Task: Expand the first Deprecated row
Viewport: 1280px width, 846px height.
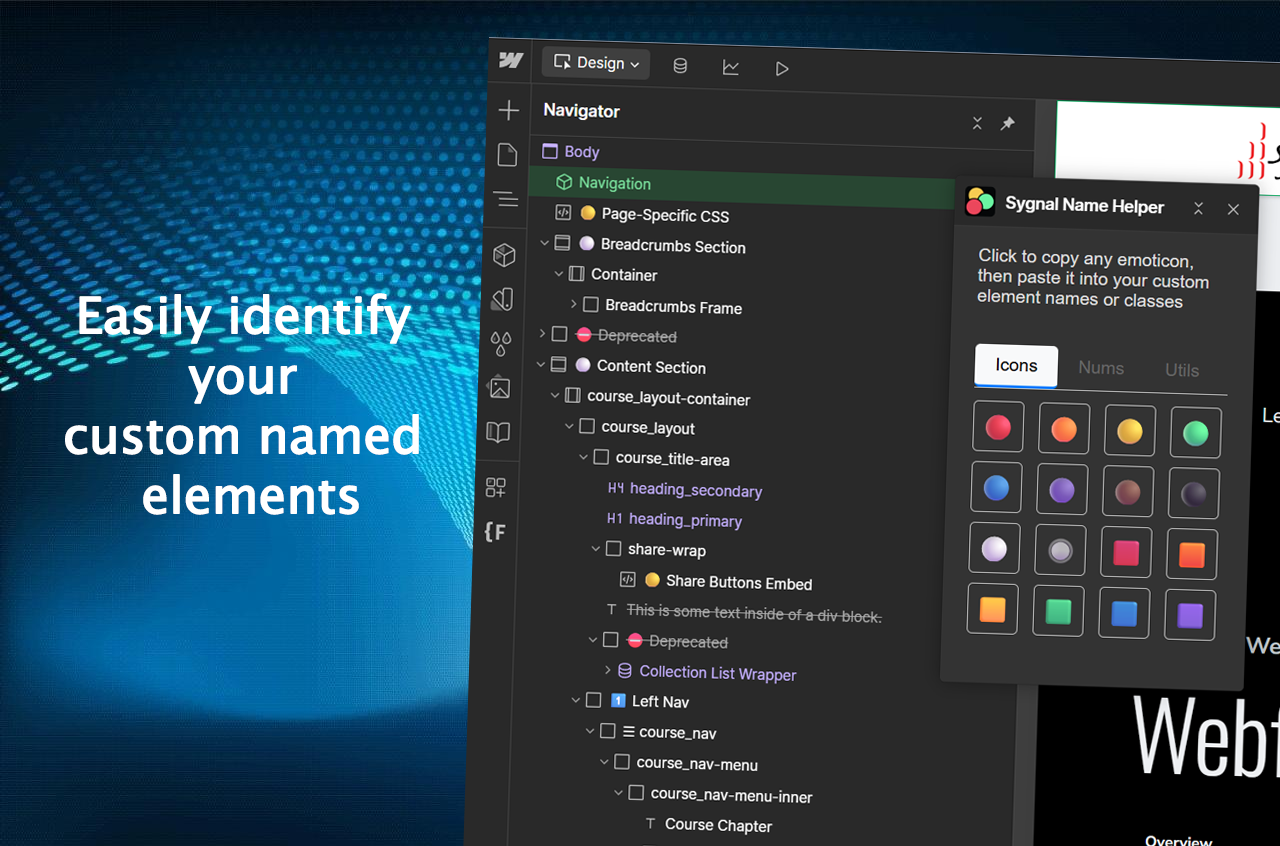Action: pos(542,333)
